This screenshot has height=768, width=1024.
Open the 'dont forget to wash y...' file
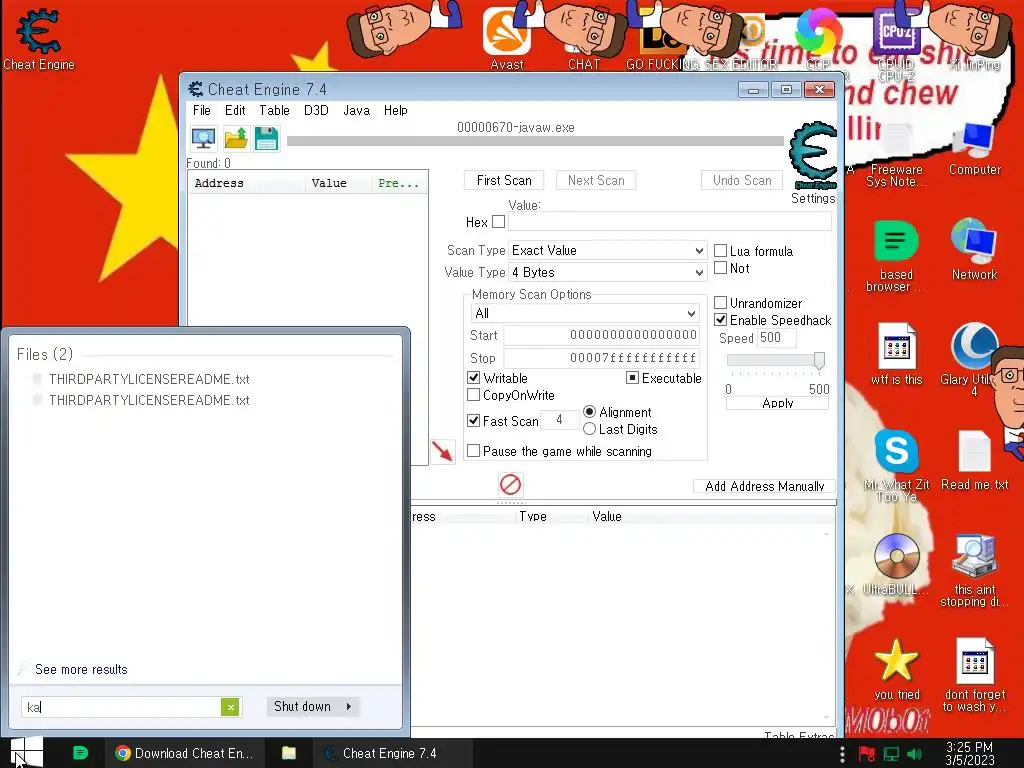click(x=974, y=675)
